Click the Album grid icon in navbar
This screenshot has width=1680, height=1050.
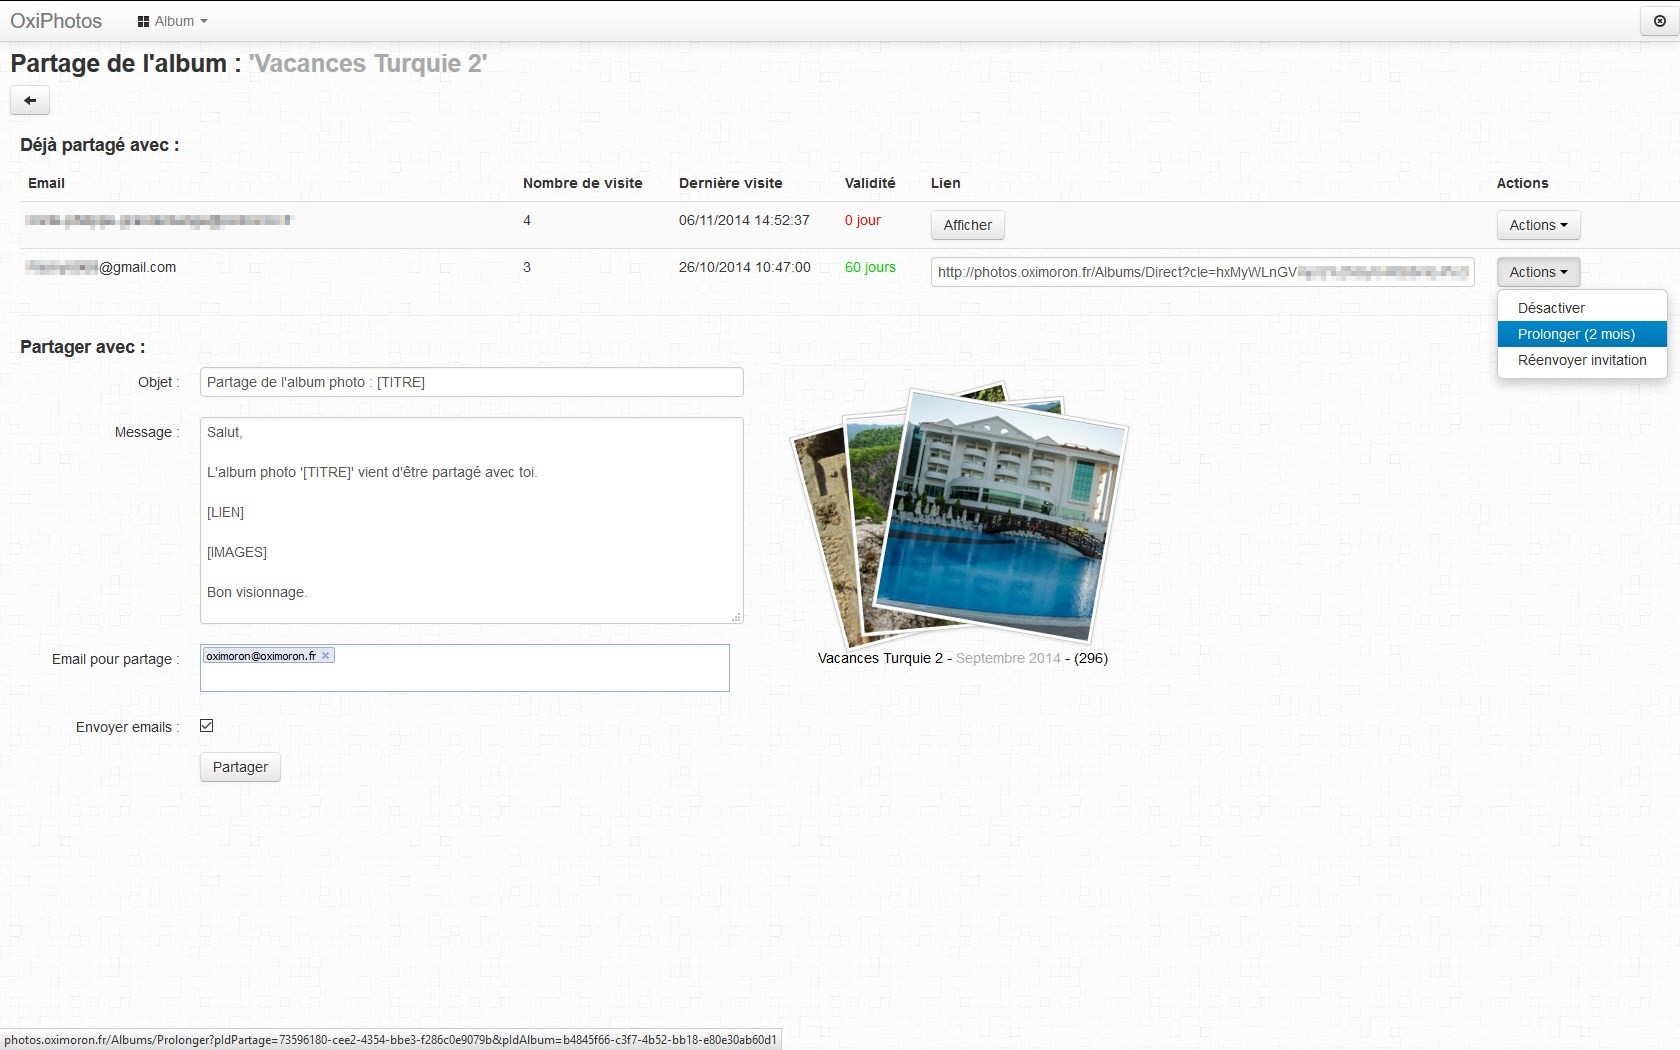(143, 21)
